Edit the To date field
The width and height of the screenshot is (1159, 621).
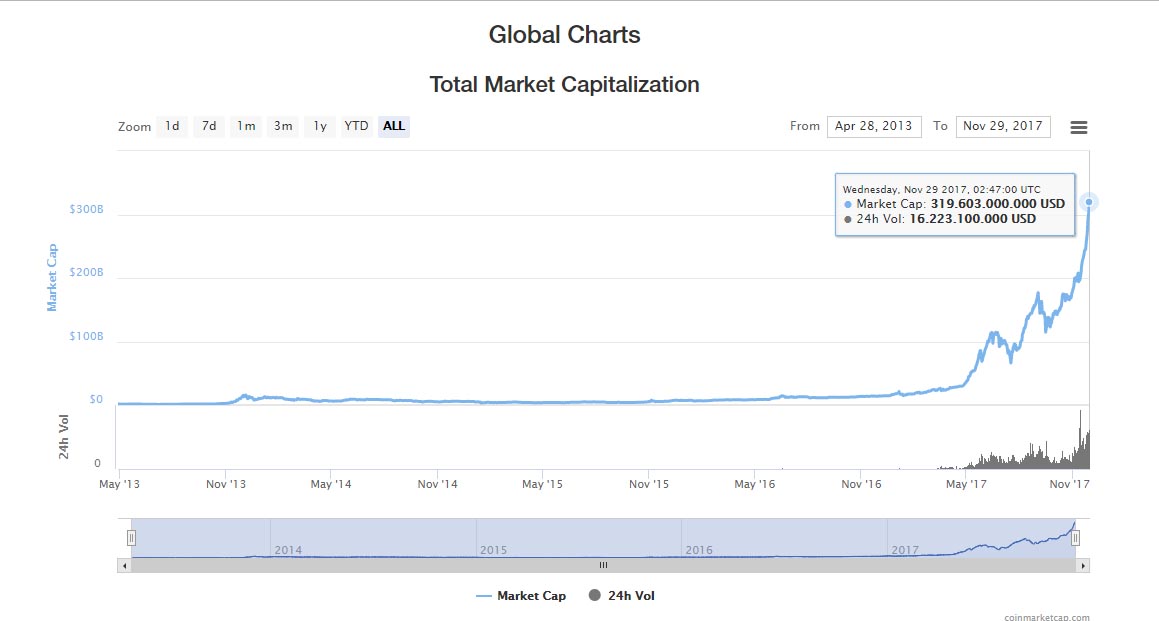coord(1003,126)
